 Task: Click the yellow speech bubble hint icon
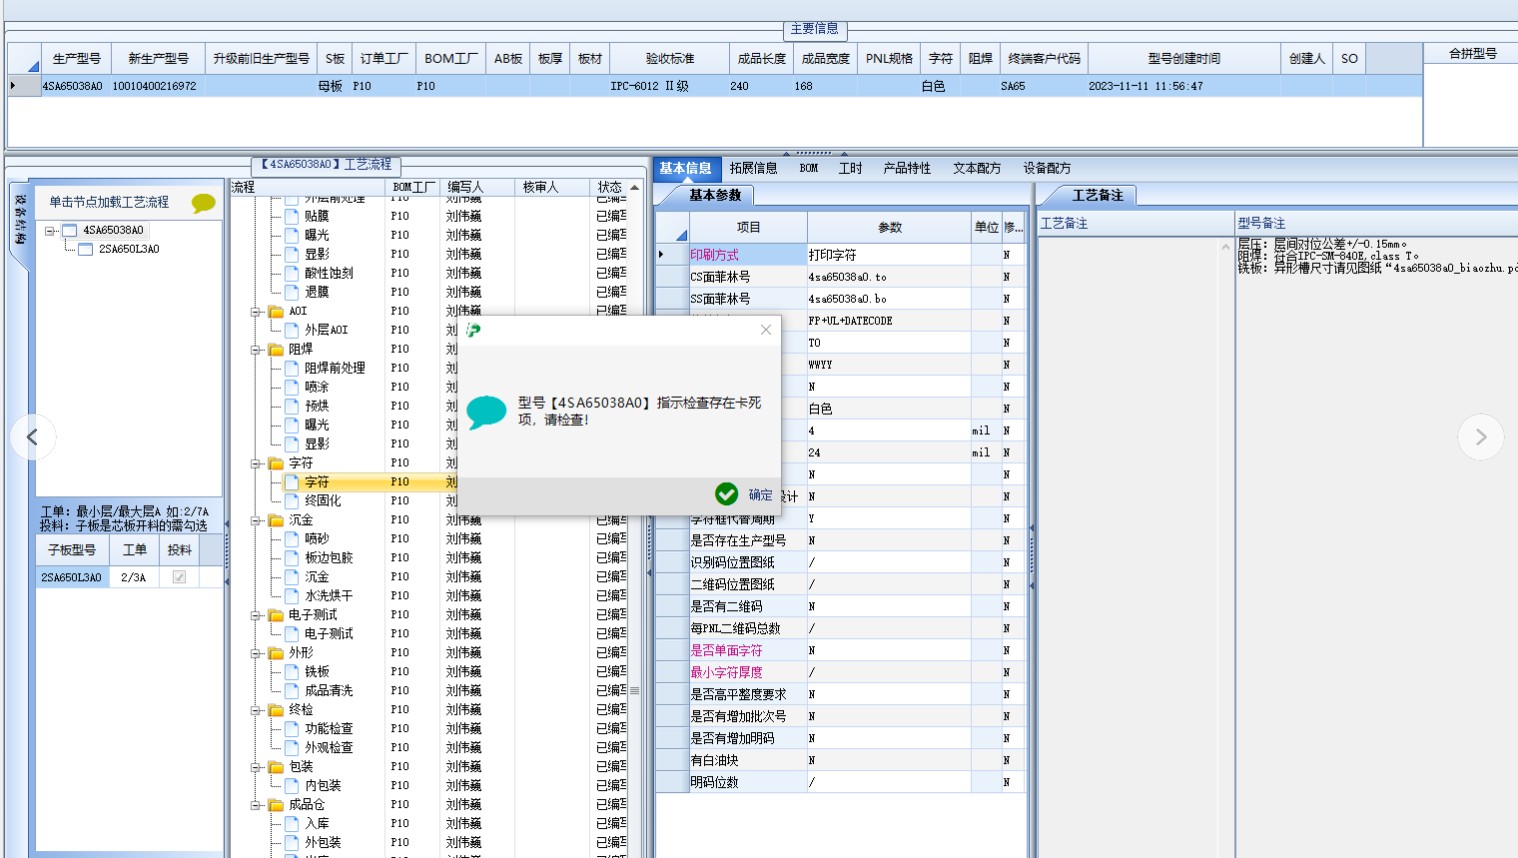203,203
